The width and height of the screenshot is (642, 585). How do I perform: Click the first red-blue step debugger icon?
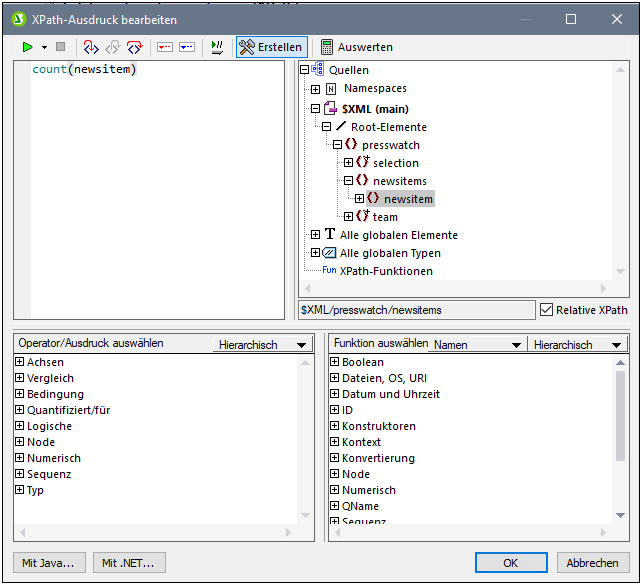91,47
